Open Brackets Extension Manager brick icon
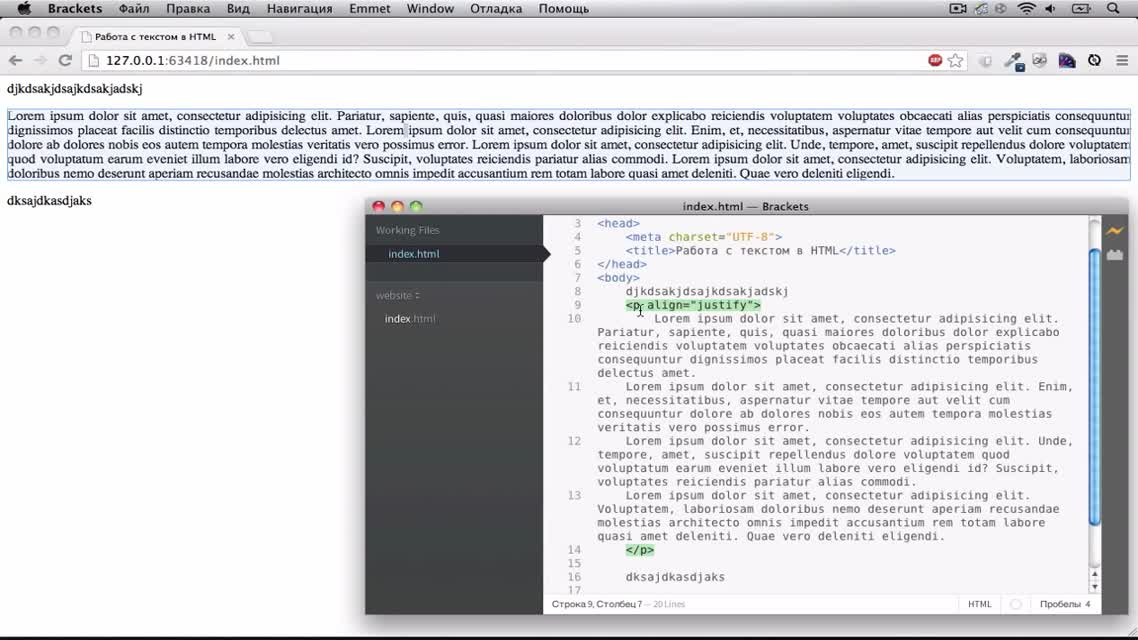Image resolution: width=1138 pixels, height=640 pixels. (1115, 255)
